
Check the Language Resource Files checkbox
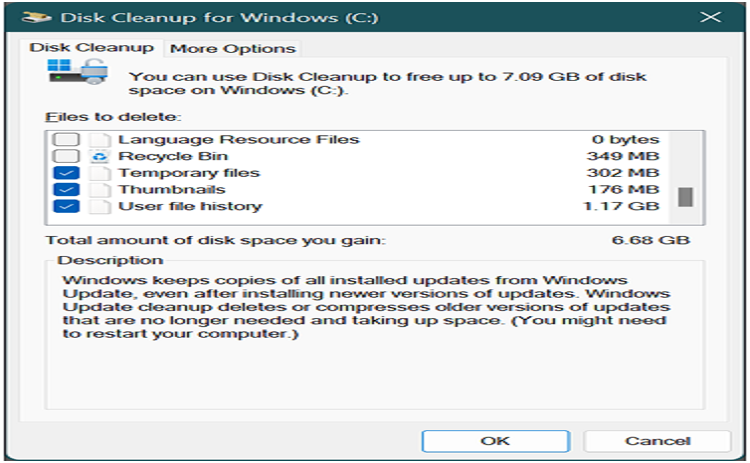(x=66, y=139)
